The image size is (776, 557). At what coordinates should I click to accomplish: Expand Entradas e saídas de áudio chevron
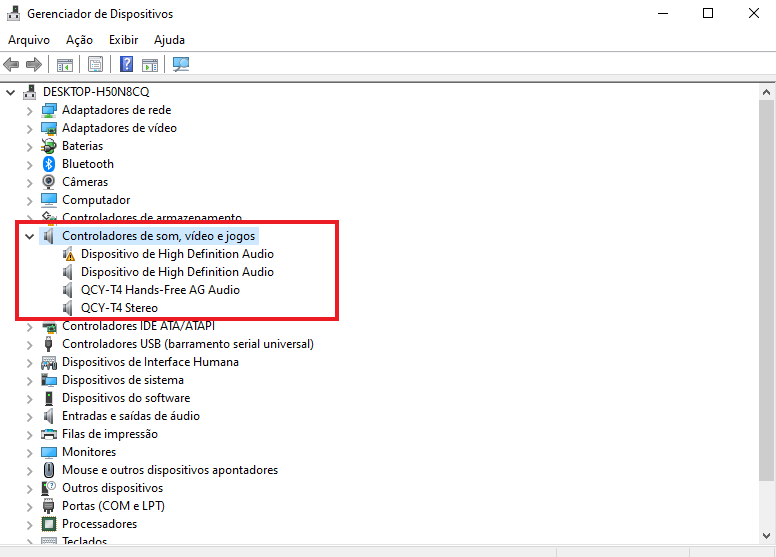(30, 416)
